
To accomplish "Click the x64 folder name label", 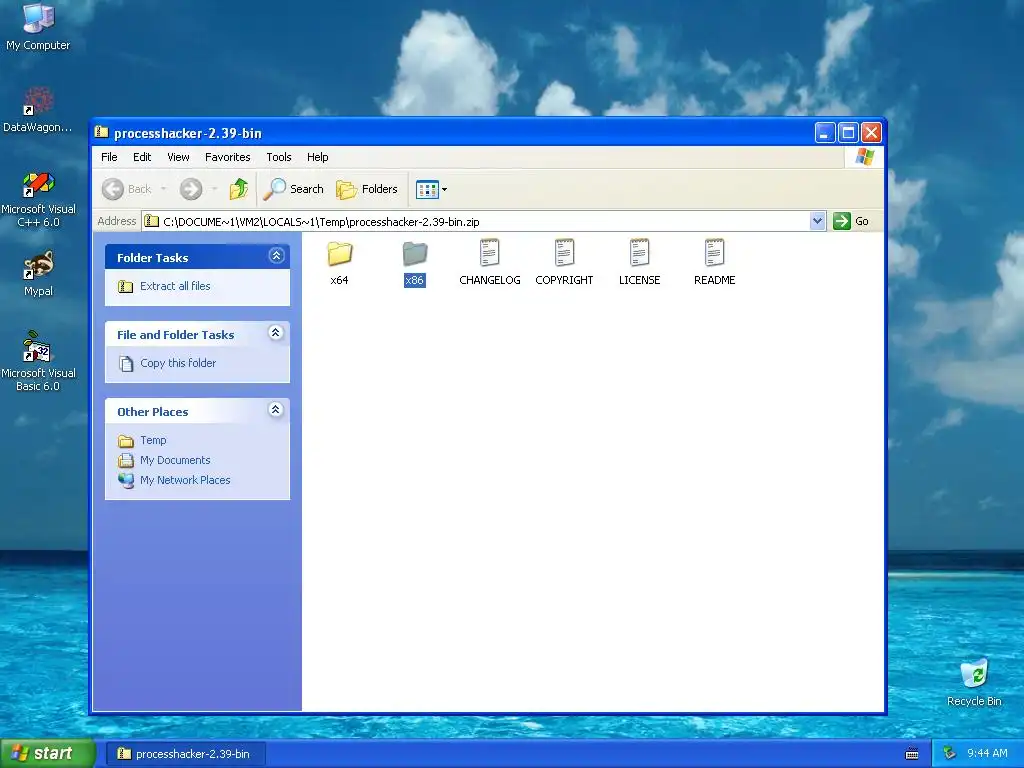I will [x=340, y=280].
